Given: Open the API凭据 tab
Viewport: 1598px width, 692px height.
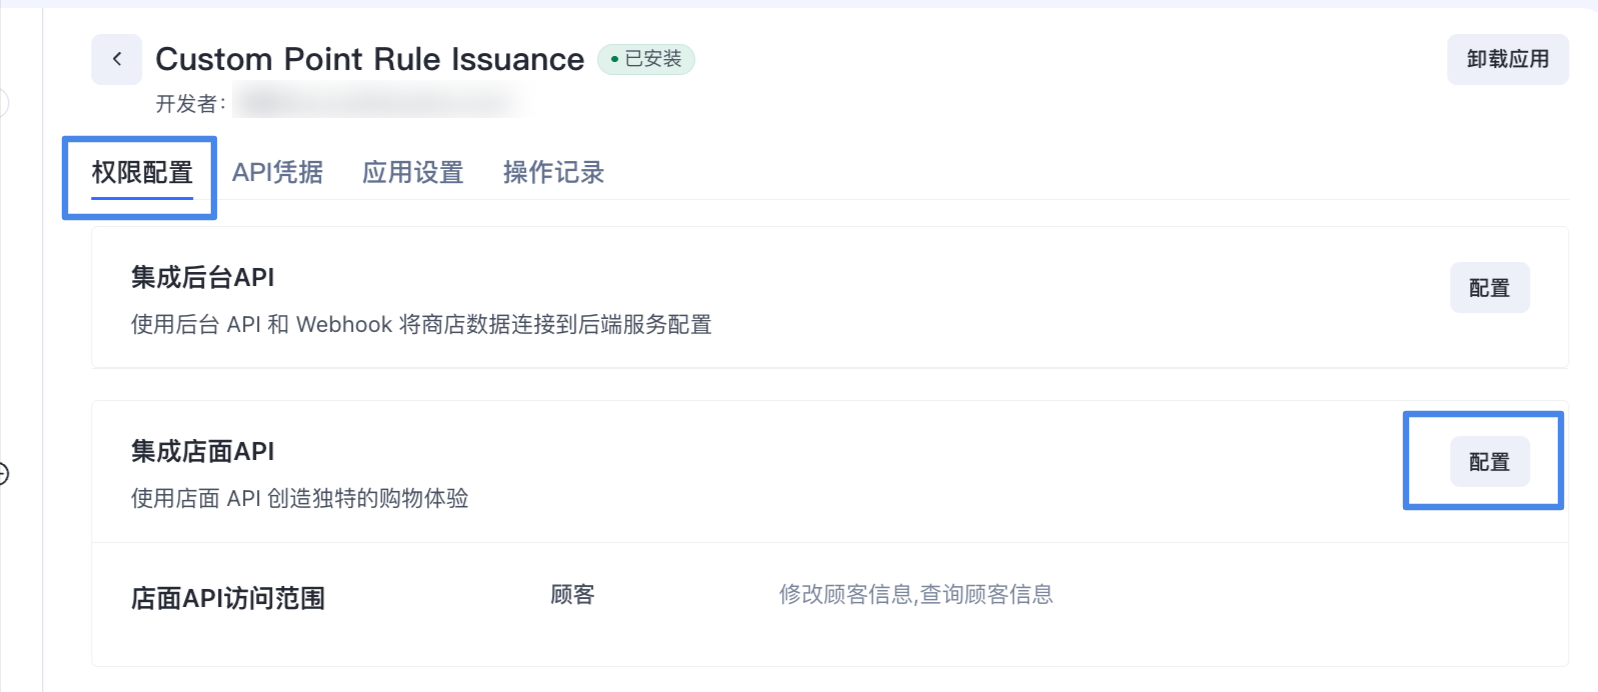Looking at the screenshot, I should point(277,173).
